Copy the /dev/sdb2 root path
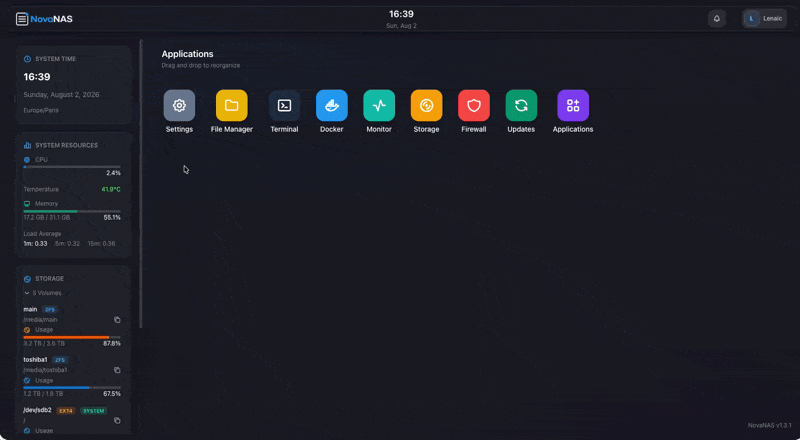This screenshot has width=800, height=440. pos(117,421)
